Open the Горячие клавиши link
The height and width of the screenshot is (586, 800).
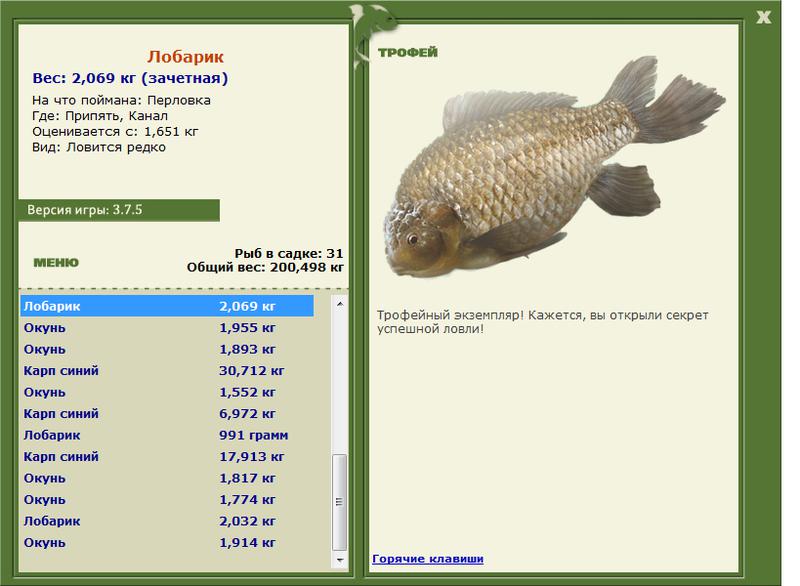click(x=427, y=559)
